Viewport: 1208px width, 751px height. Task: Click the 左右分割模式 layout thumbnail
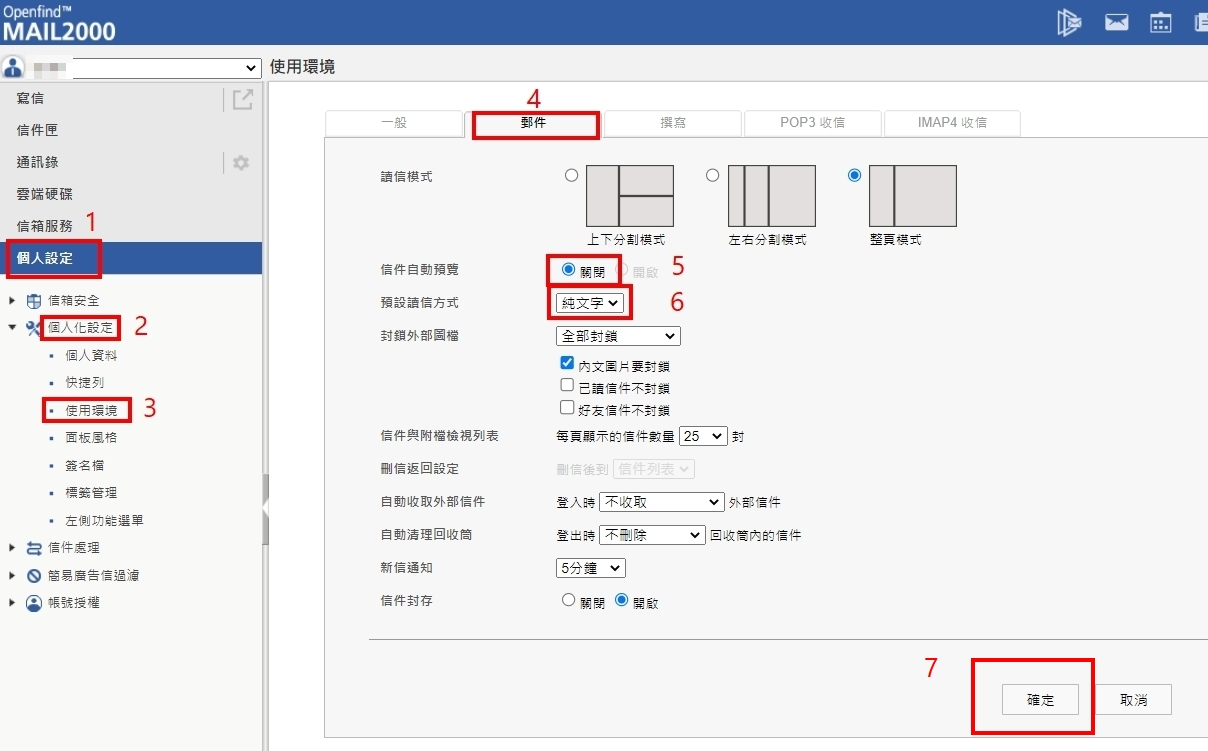click(x=772, y=196)
